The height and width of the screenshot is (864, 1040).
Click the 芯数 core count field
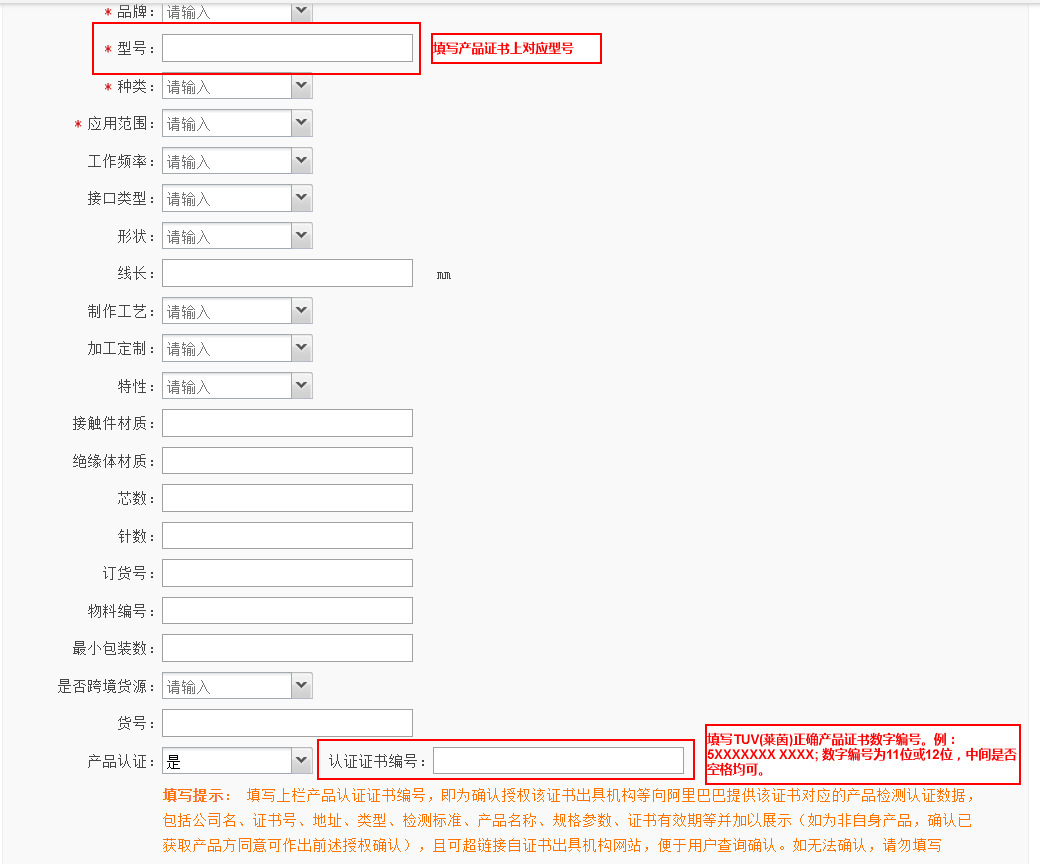287,497
